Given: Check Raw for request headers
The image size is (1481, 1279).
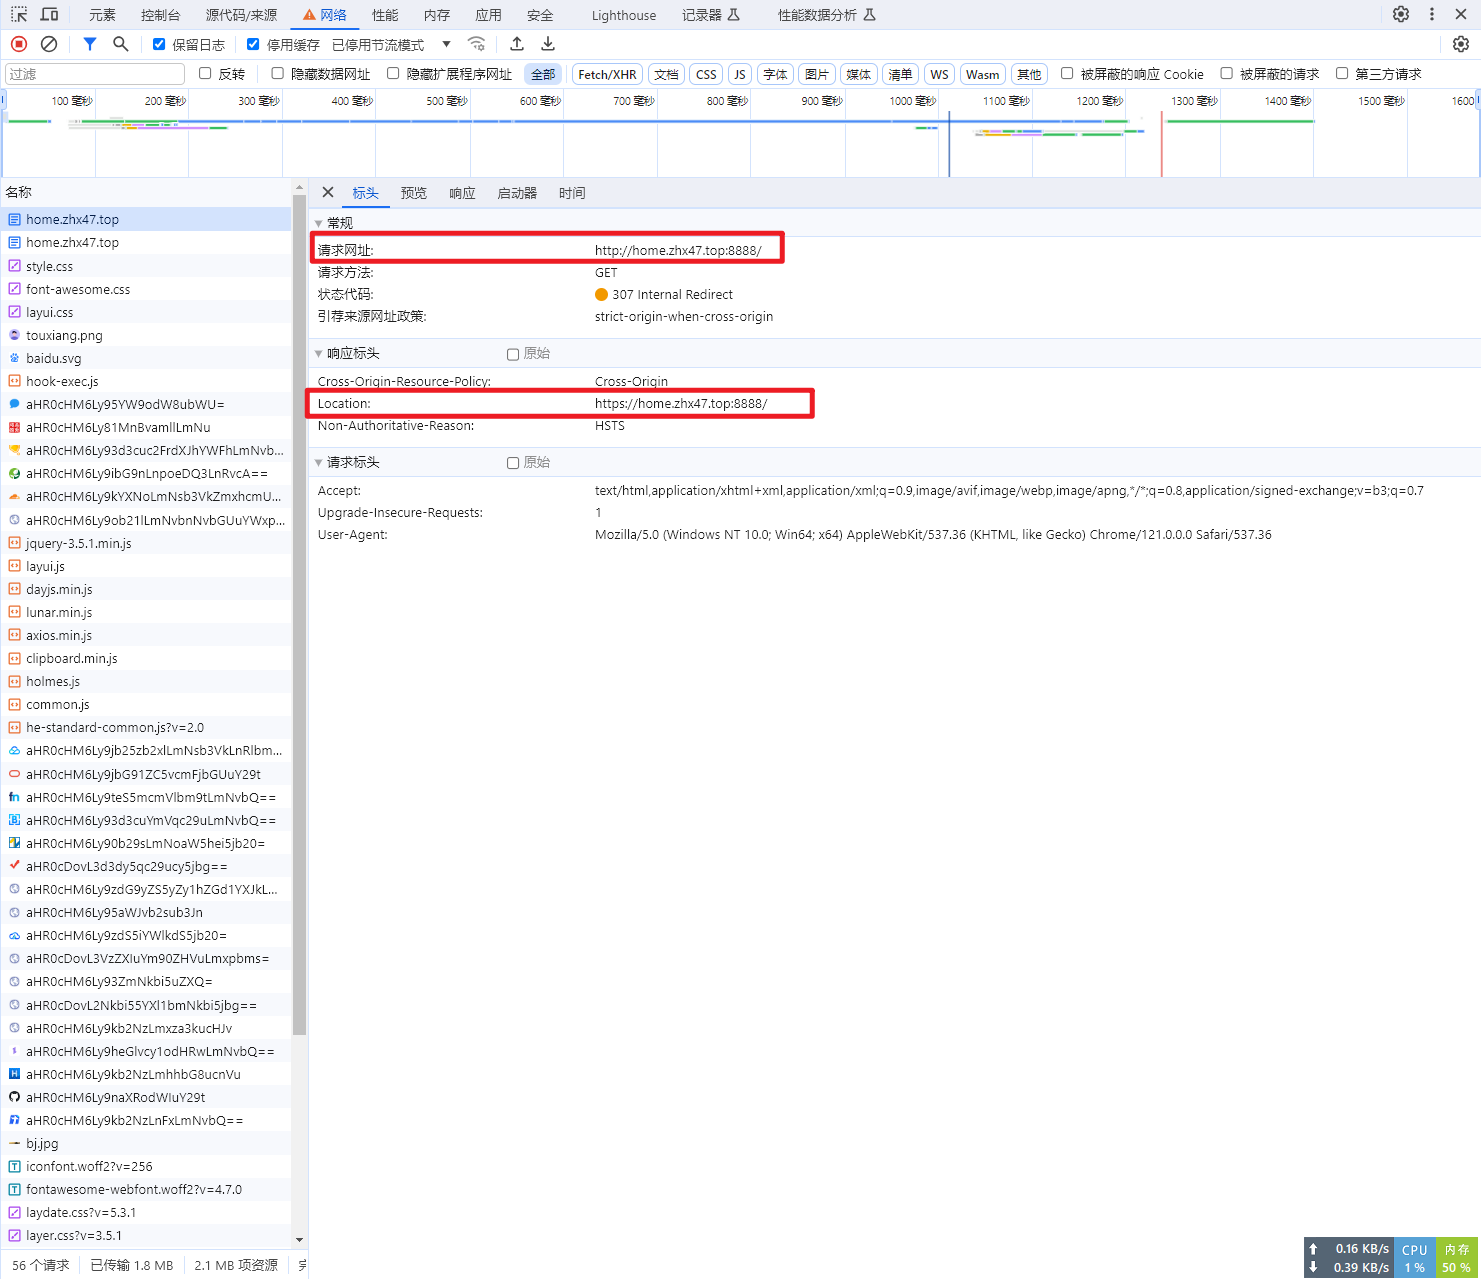Looking at the screenshot, I should coord(513,463).
